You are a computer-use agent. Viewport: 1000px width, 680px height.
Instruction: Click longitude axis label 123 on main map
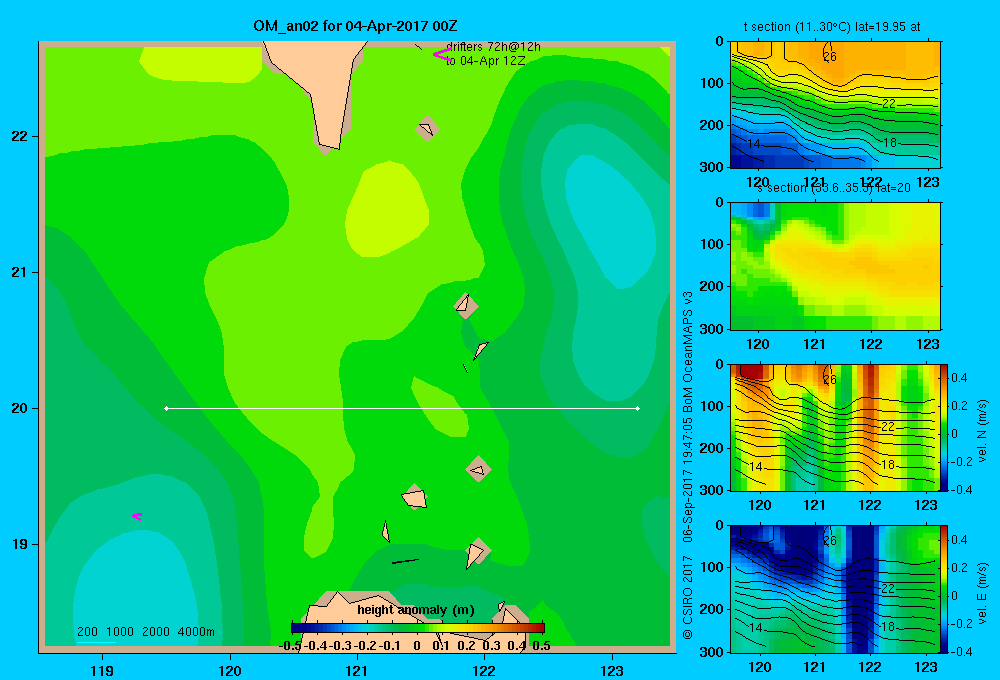coord(612,670)
